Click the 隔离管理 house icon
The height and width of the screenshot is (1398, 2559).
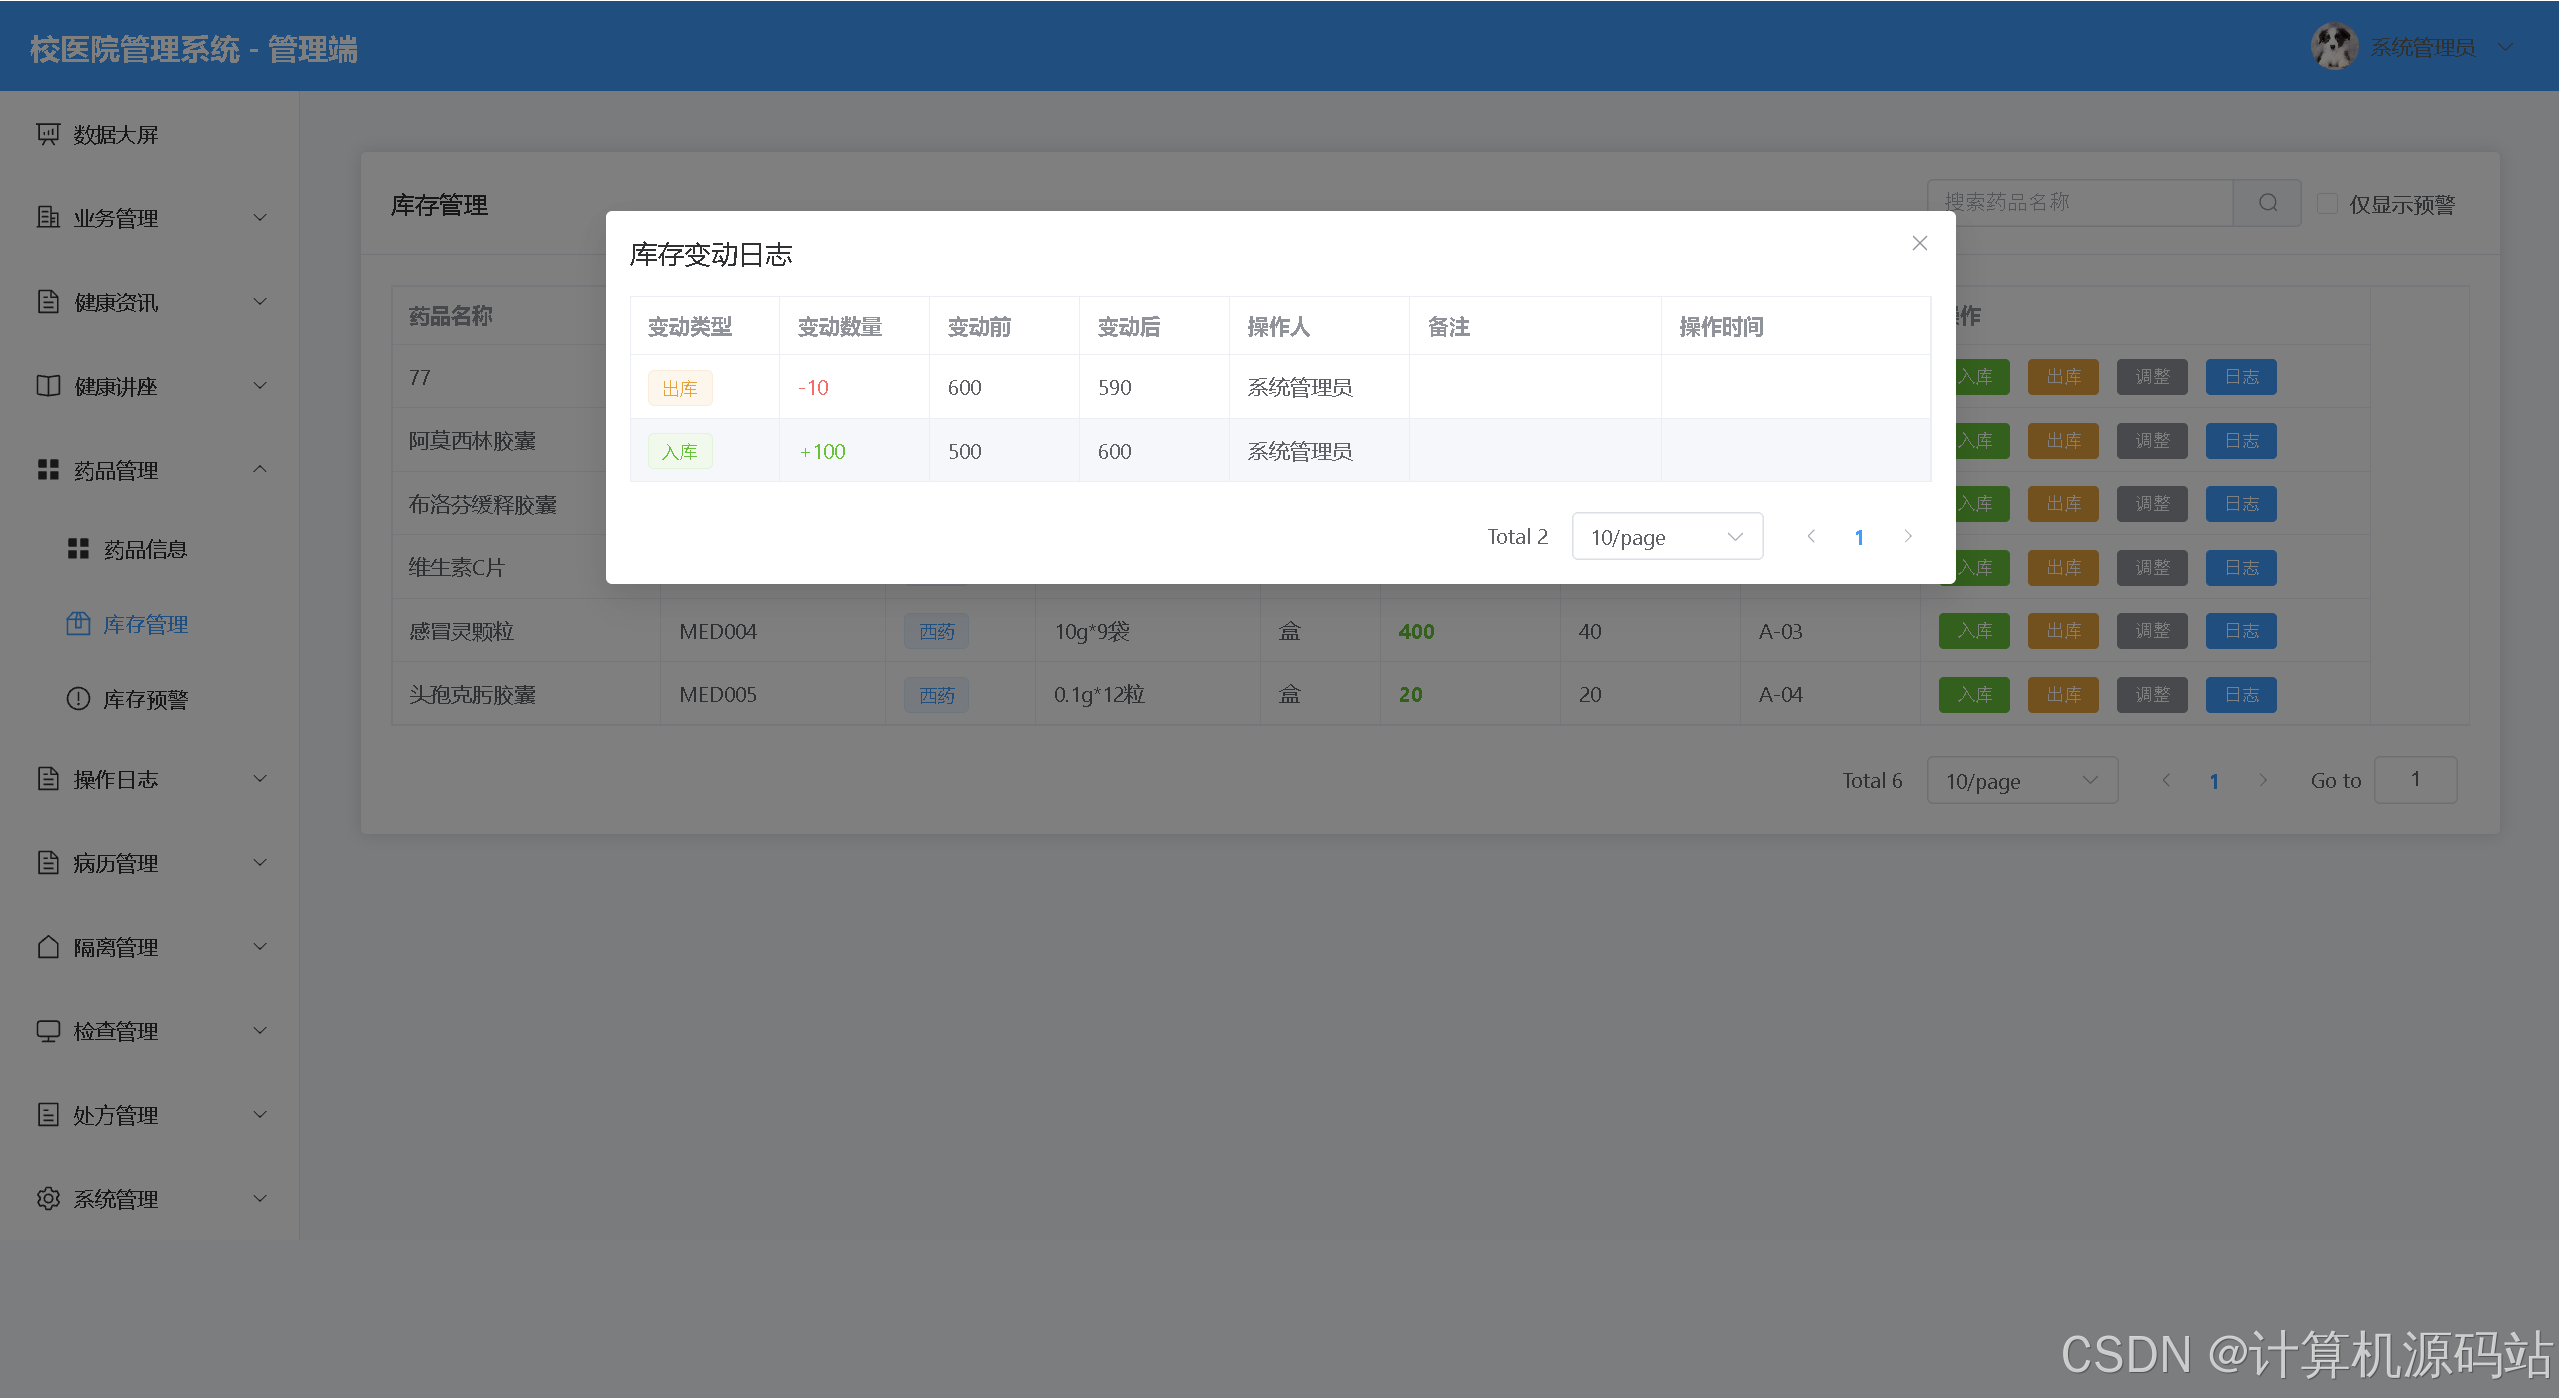[x=48, y=946]
